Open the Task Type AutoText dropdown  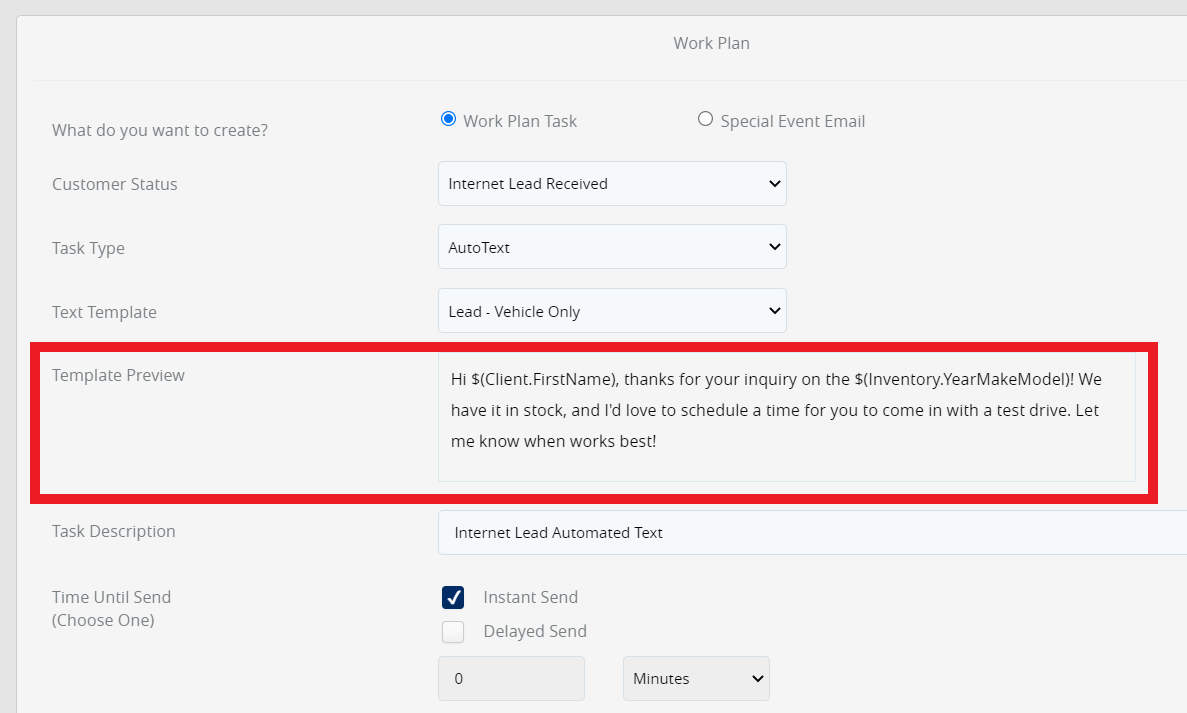click(612, 247)
